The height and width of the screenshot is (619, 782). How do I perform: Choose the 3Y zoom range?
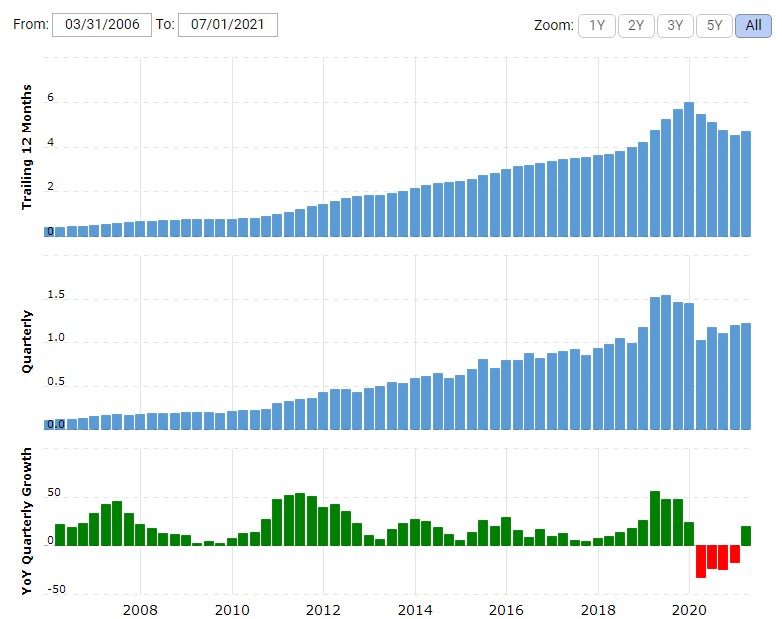pos(675,25)
